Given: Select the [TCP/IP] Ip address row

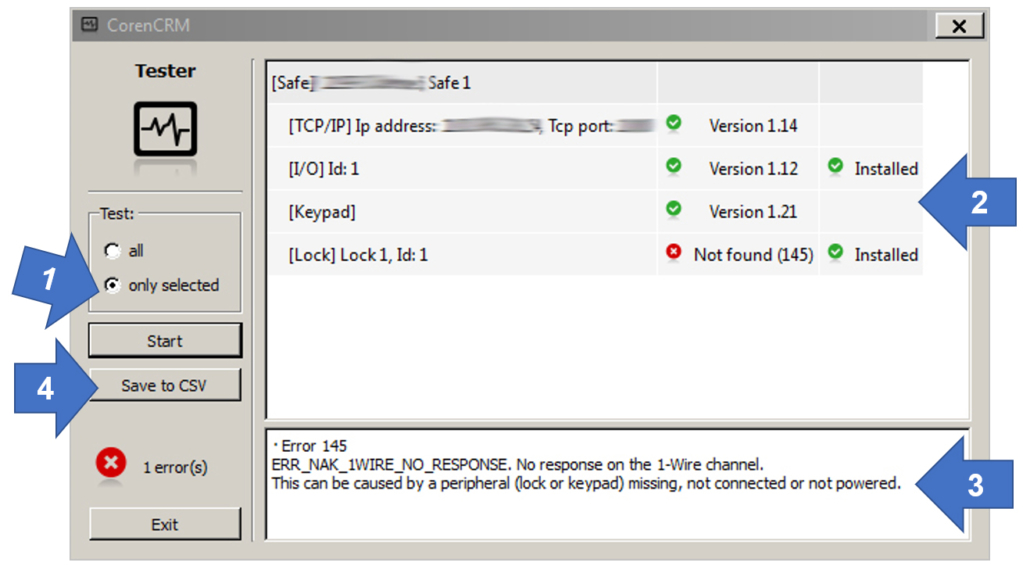Looking at the screenshot, I should pyautogui.click(x=594, y=126).
